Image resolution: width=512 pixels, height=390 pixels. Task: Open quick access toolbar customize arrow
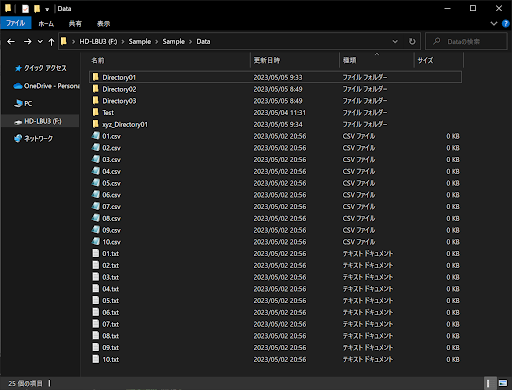(x=47, y=9)
